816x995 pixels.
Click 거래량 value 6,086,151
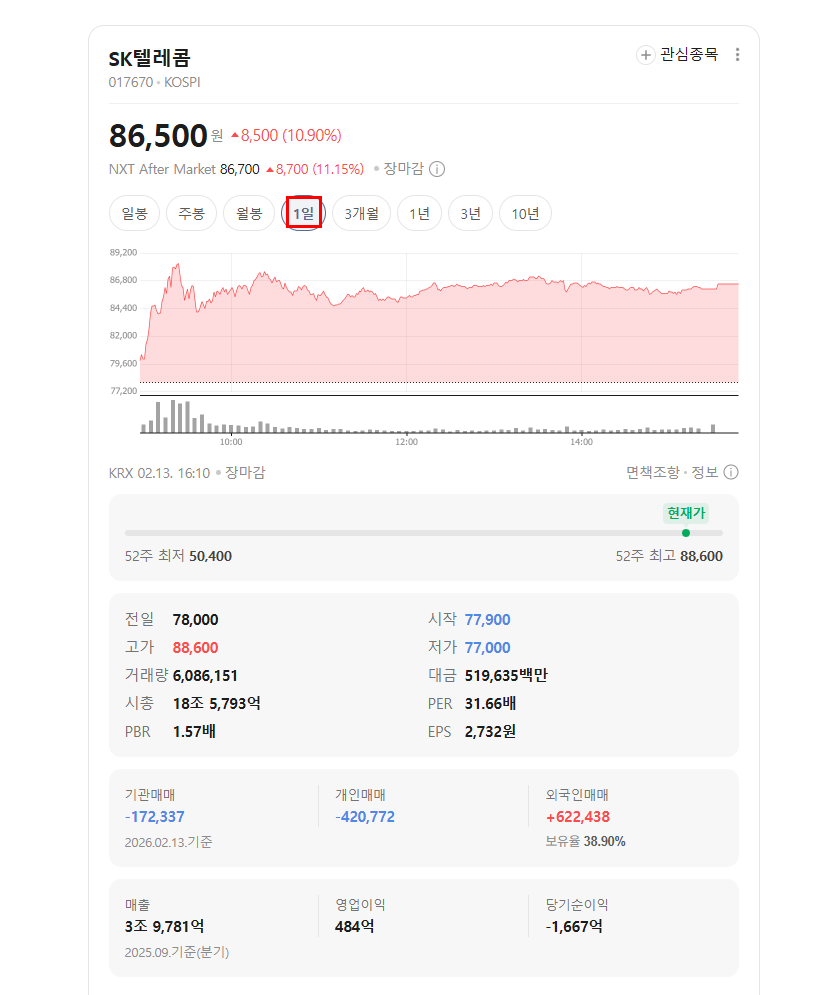[x=205, y=676]
